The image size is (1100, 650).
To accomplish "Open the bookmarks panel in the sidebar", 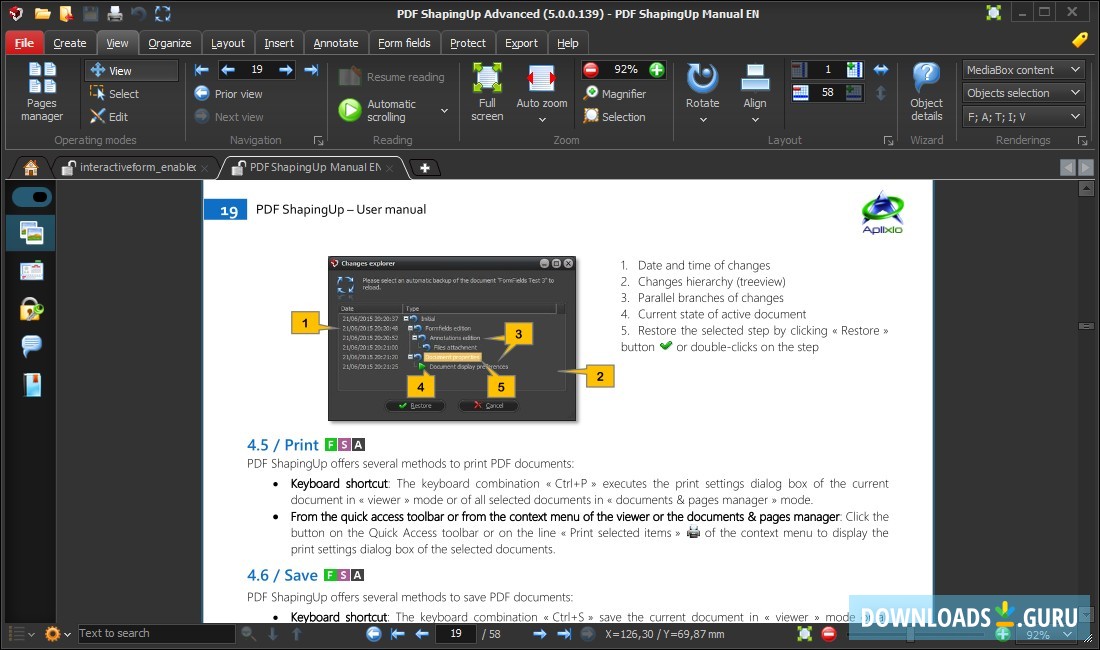I will (31, 383).
